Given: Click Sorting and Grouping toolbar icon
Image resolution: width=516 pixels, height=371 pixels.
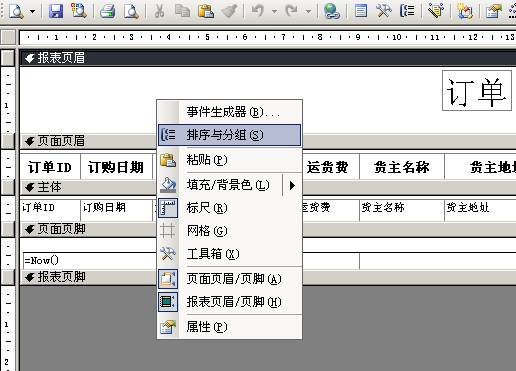Looking at the screenshot, I should (x=407, y=11).
